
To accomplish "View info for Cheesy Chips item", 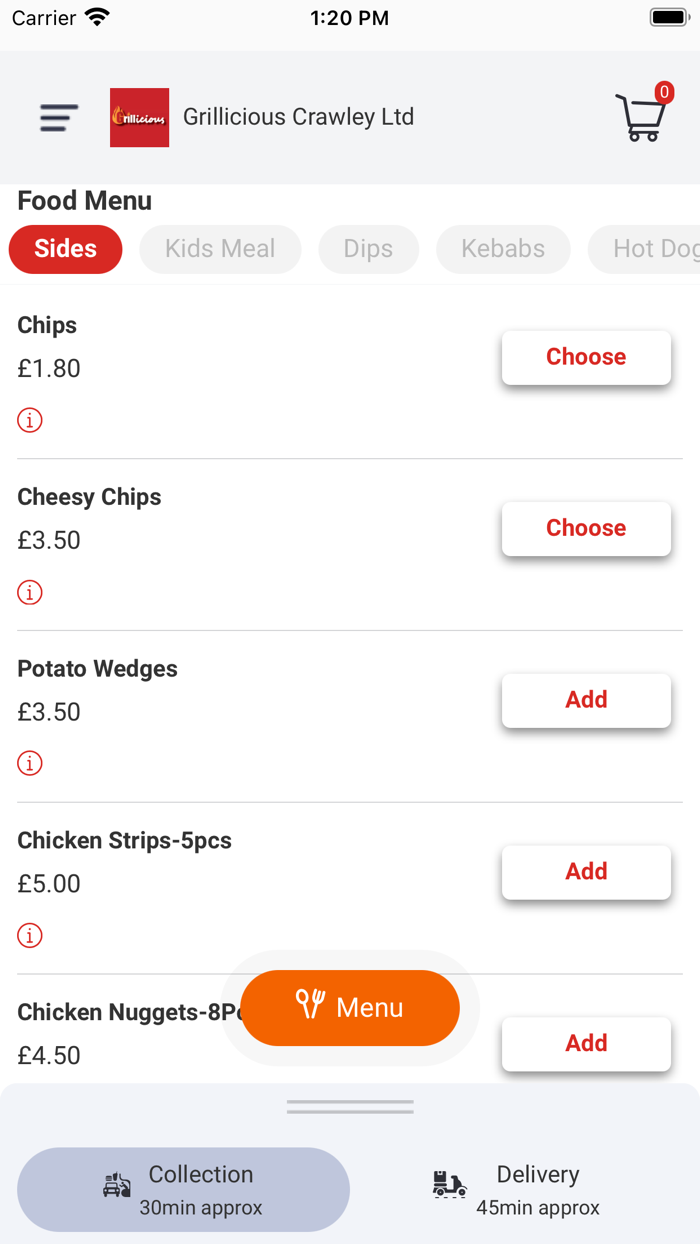I will 29,592.
